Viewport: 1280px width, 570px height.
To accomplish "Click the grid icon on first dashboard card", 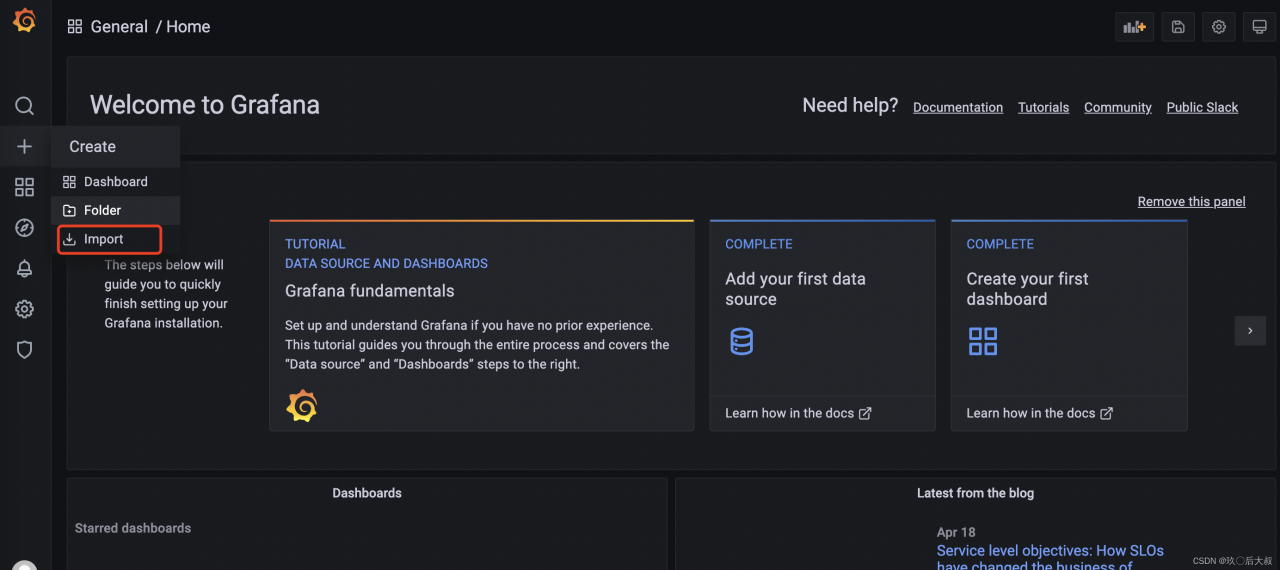I will (x=983, y=342).
